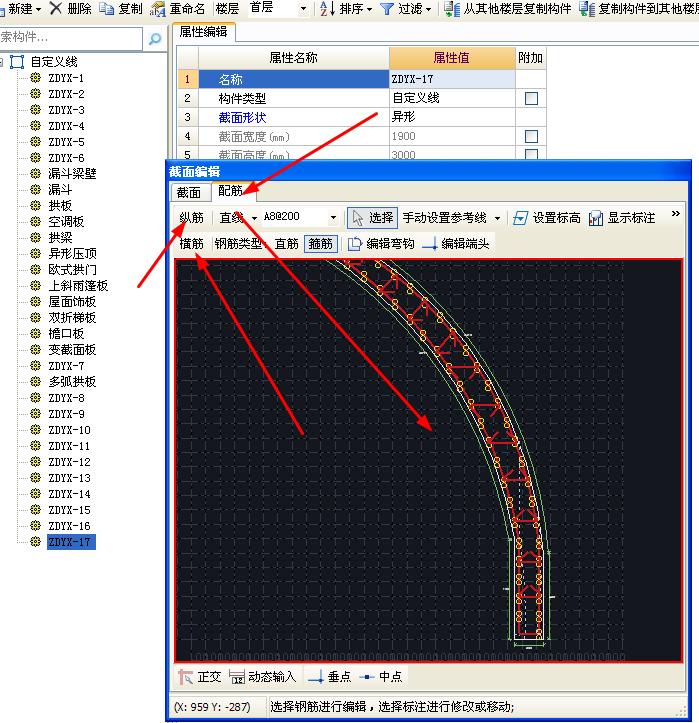Click the 名称 value cell ZDYX-17
The height and width of the screenshot is (723, 699).
(x=452, y=79)
